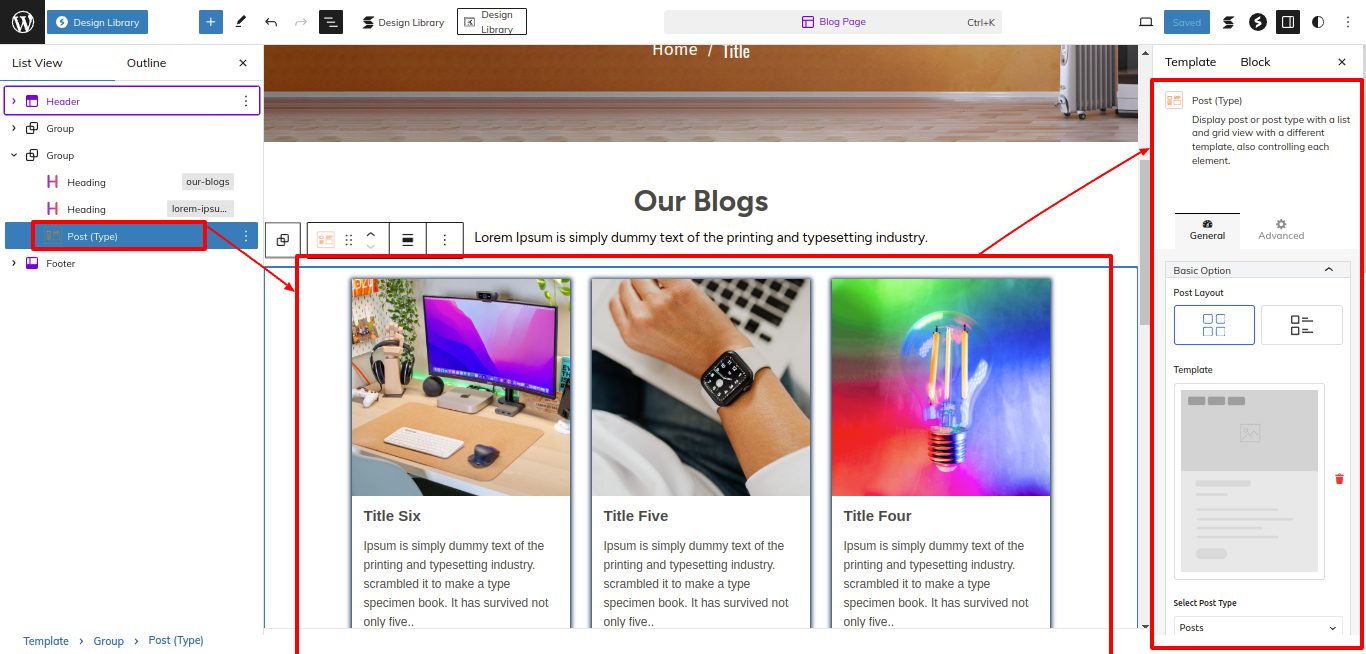Click the delete template trash icon

pyautogui.click(x=1339, y=479)
